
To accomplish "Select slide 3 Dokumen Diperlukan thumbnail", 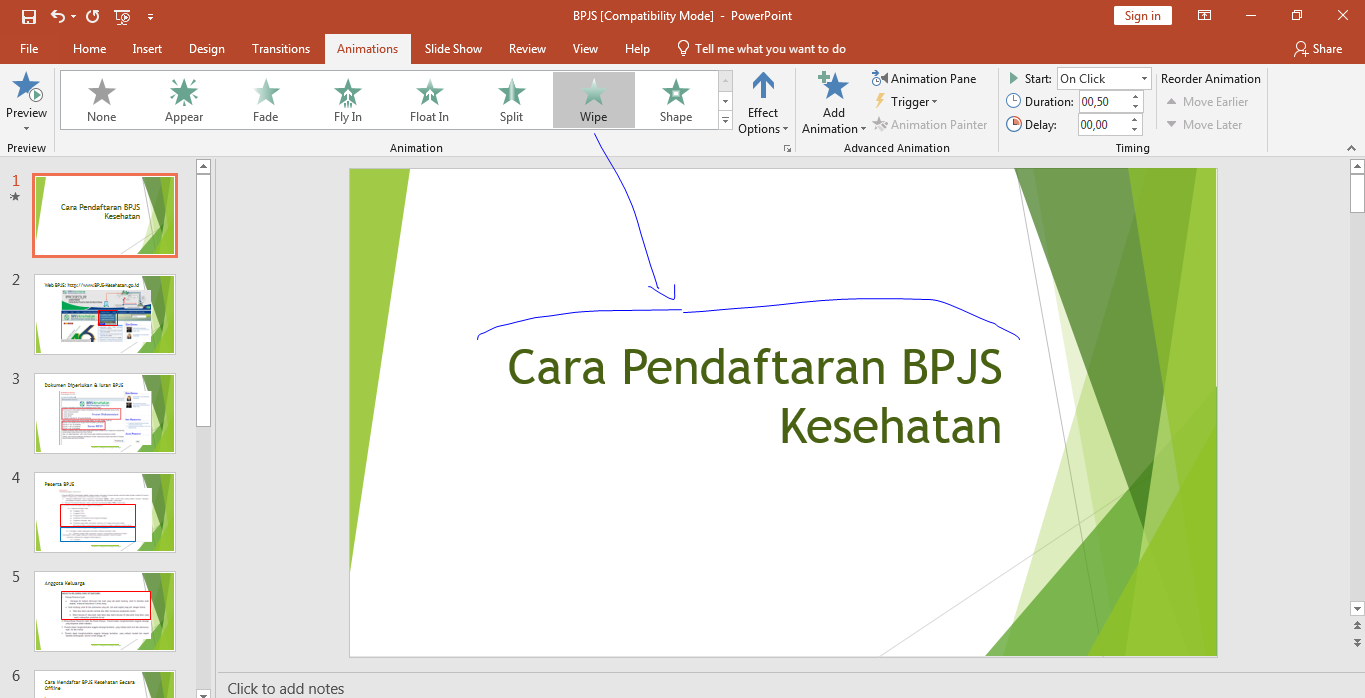I will [x=105, y=414].
